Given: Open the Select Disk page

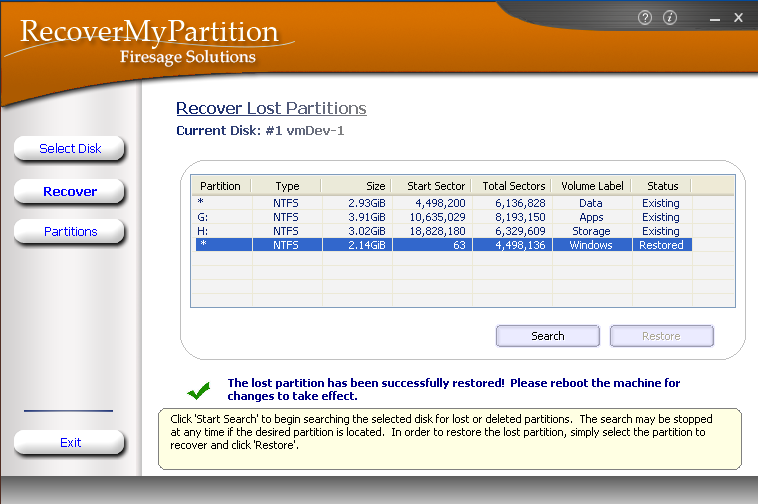Looking at the screenshot, I should click(x=70, y=149).
